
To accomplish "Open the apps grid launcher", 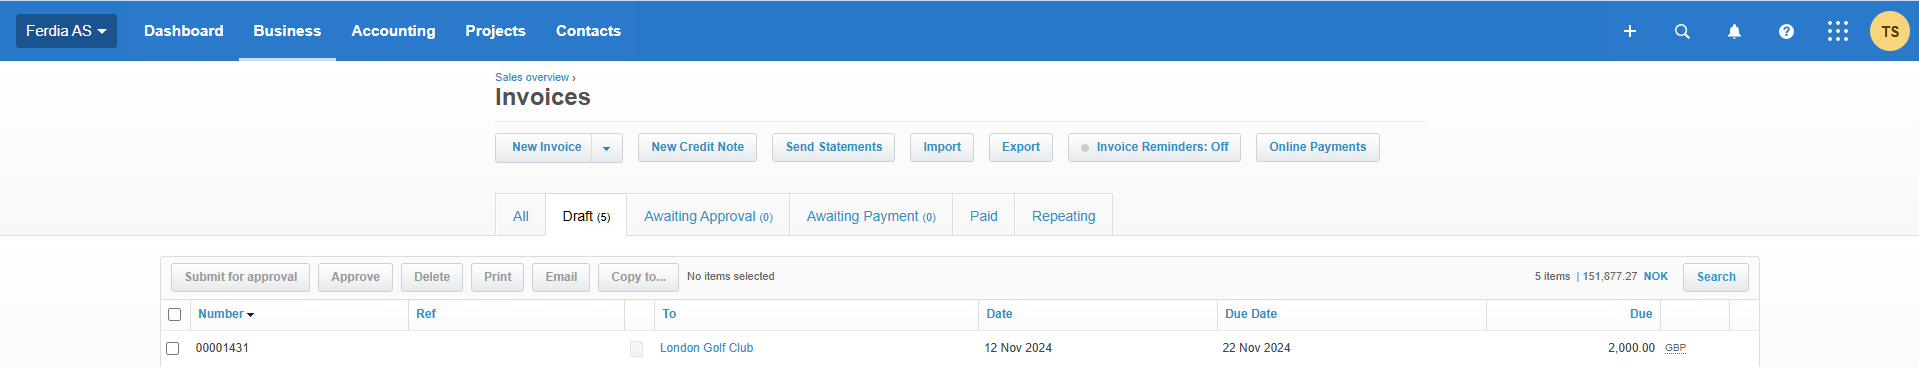I will pyautogui.click(x=1838, y=31).
